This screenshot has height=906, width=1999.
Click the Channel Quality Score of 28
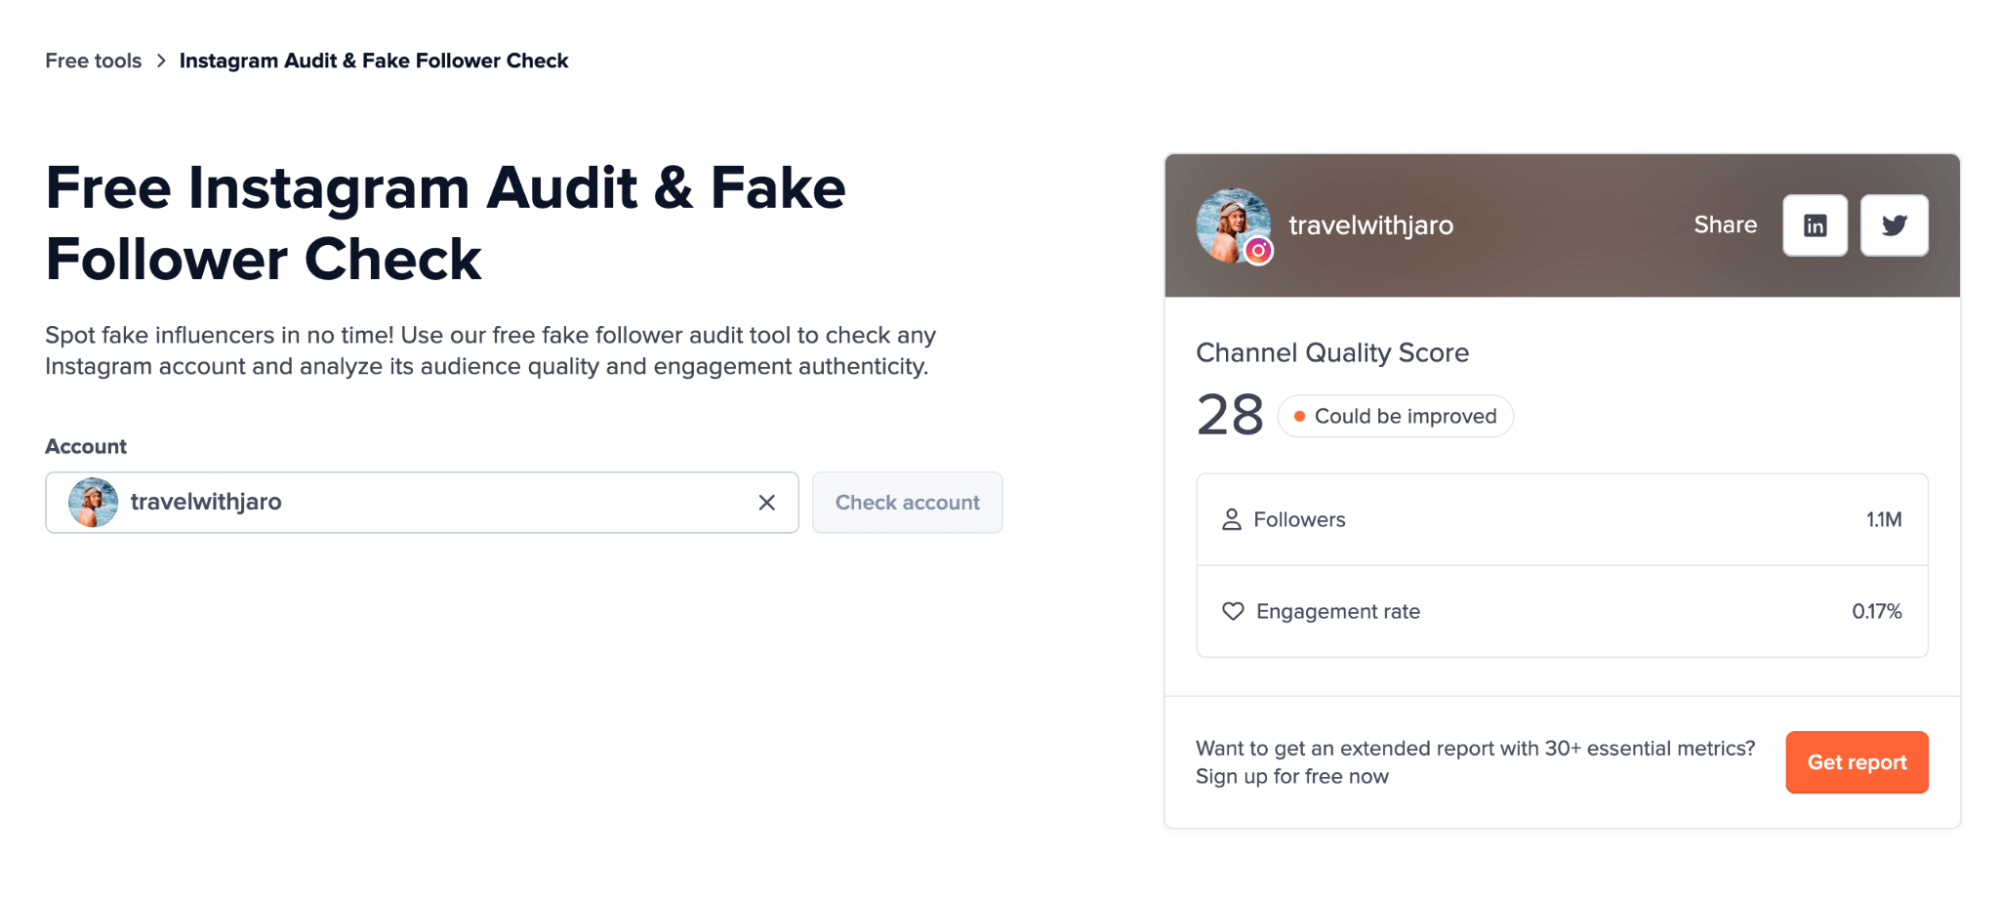point(1229,415)
